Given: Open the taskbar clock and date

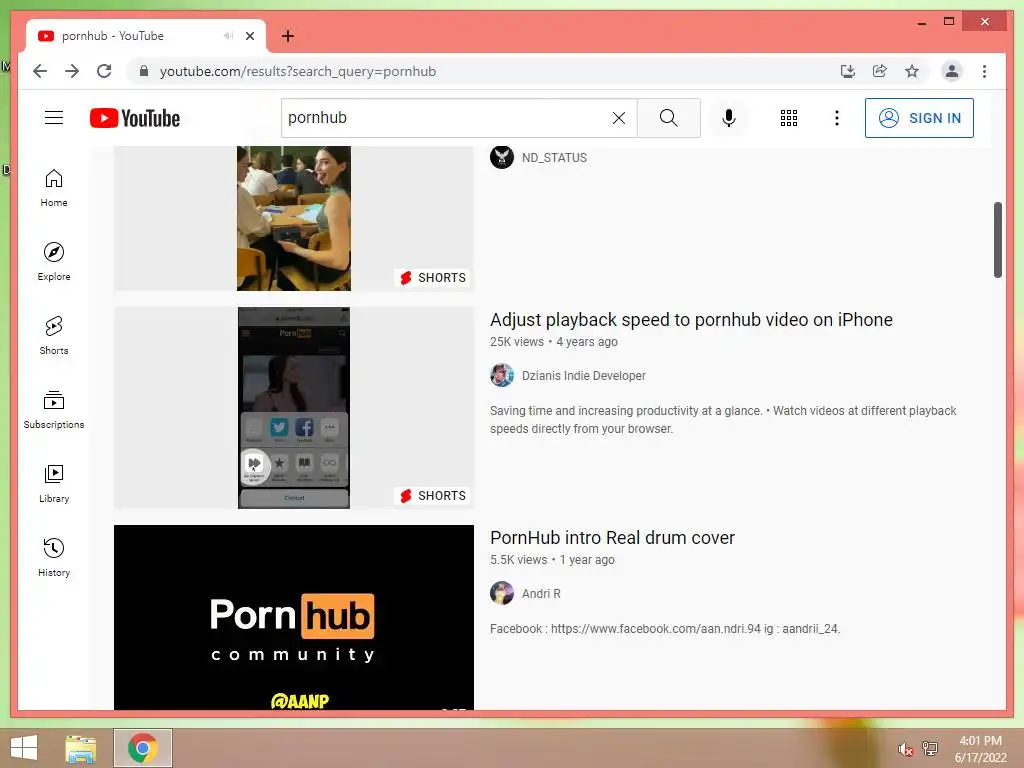Looking at the screenshot, I should tap(980, 749).
